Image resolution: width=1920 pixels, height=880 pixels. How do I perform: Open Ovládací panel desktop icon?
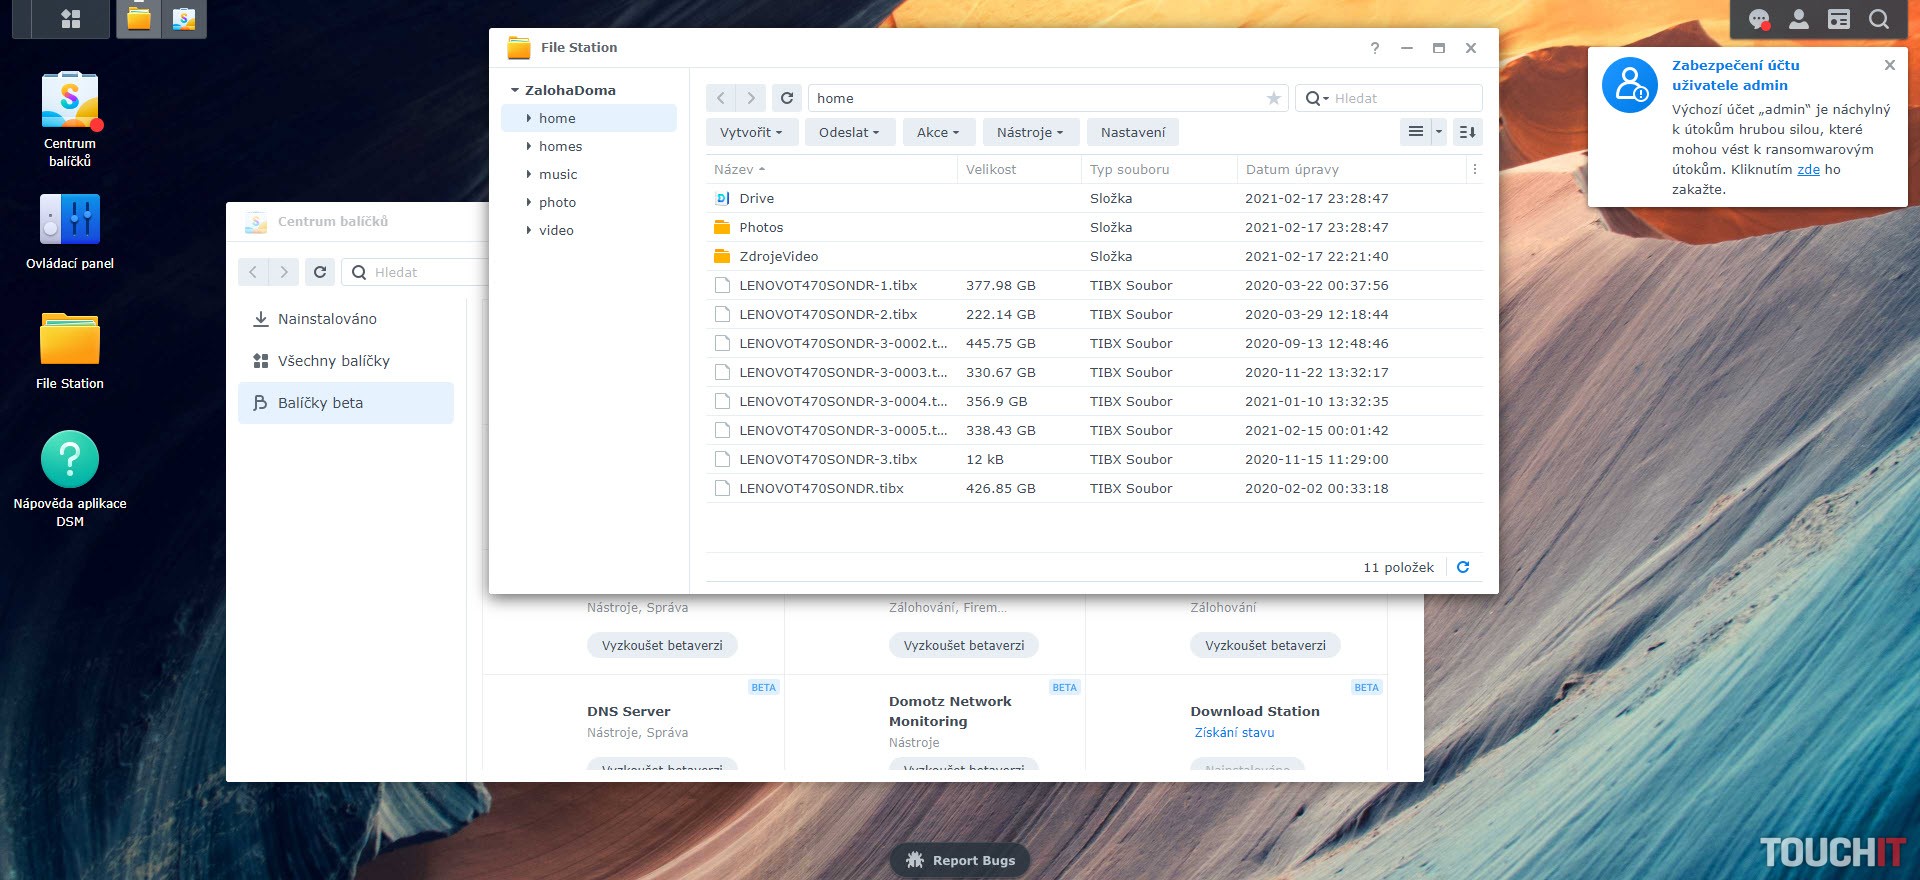tap(70, 221)
